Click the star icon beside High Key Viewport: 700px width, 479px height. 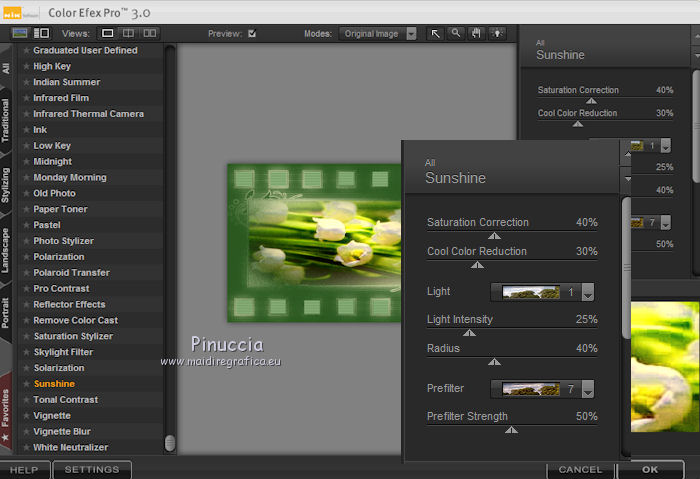click(x=26, y=66)
